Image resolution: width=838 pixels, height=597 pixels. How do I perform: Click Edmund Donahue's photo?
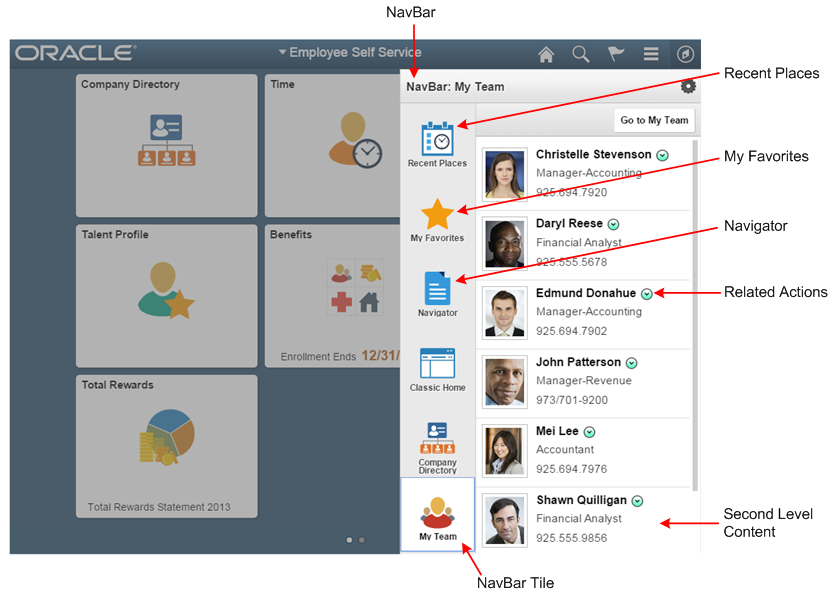click(x=505, y=313)
